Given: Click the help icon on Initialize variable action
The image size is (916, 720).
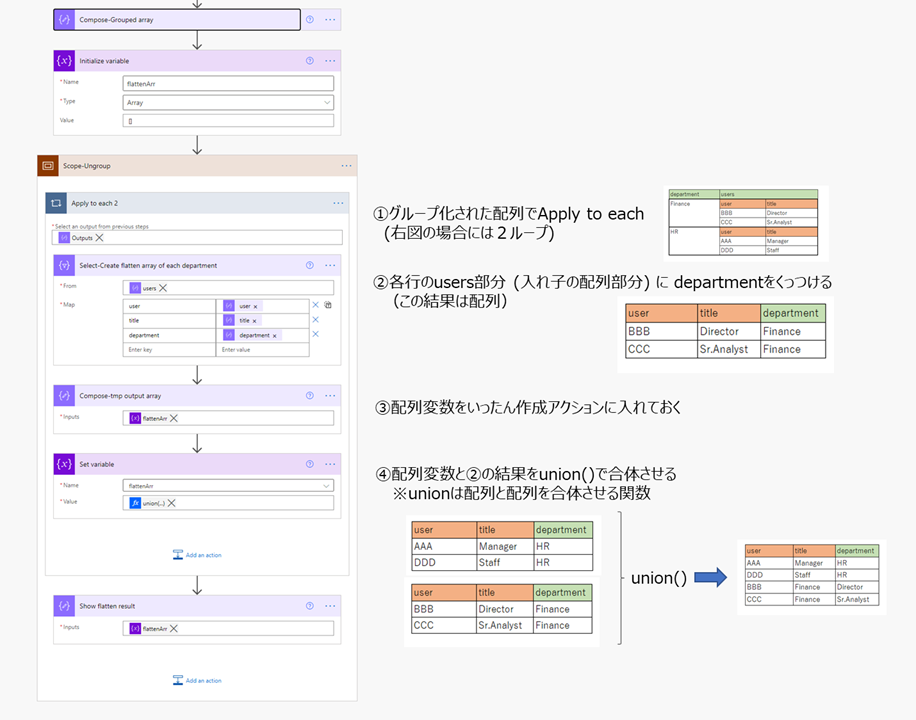Looking at the screenshot, I should tap(309, 60).
